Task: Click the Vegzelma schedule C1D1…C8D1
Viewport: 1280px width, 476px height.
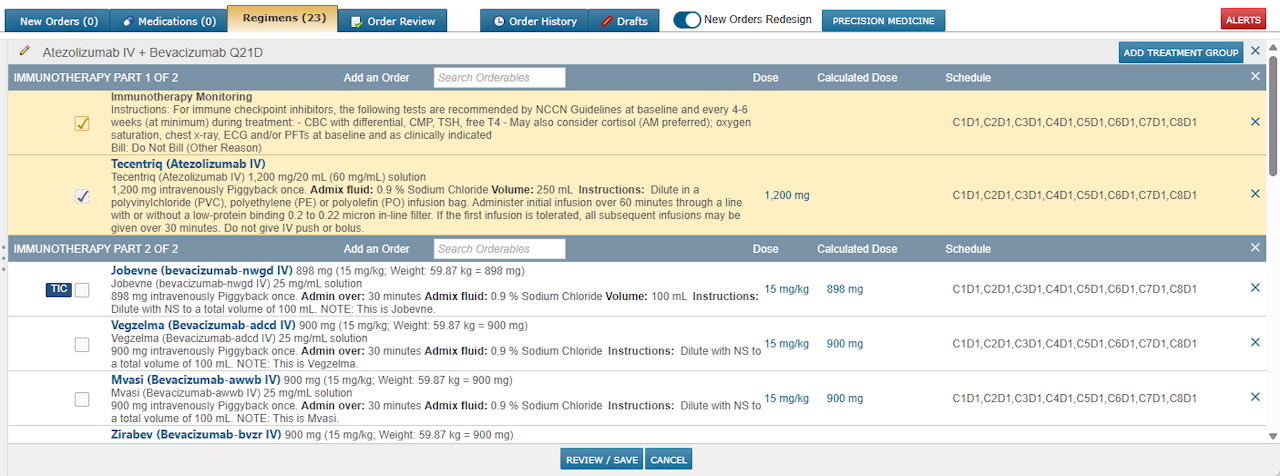Action: [1074, 344]
